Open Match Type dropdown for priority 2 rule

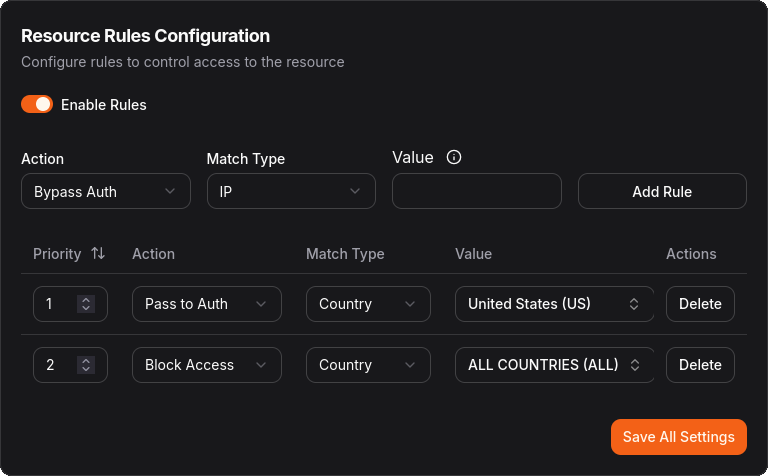click(x=368, y=365)
